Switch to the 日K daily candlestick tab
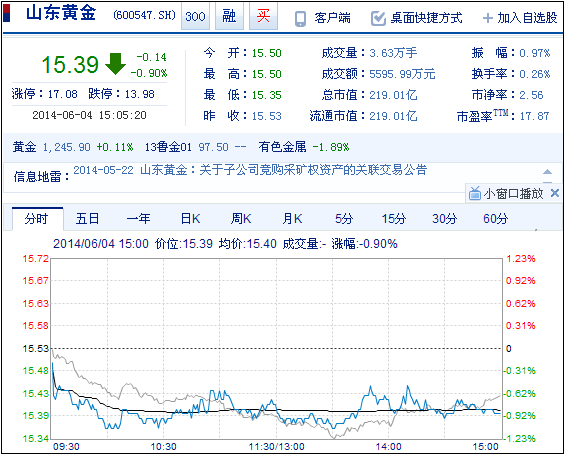 click(190, 219)
